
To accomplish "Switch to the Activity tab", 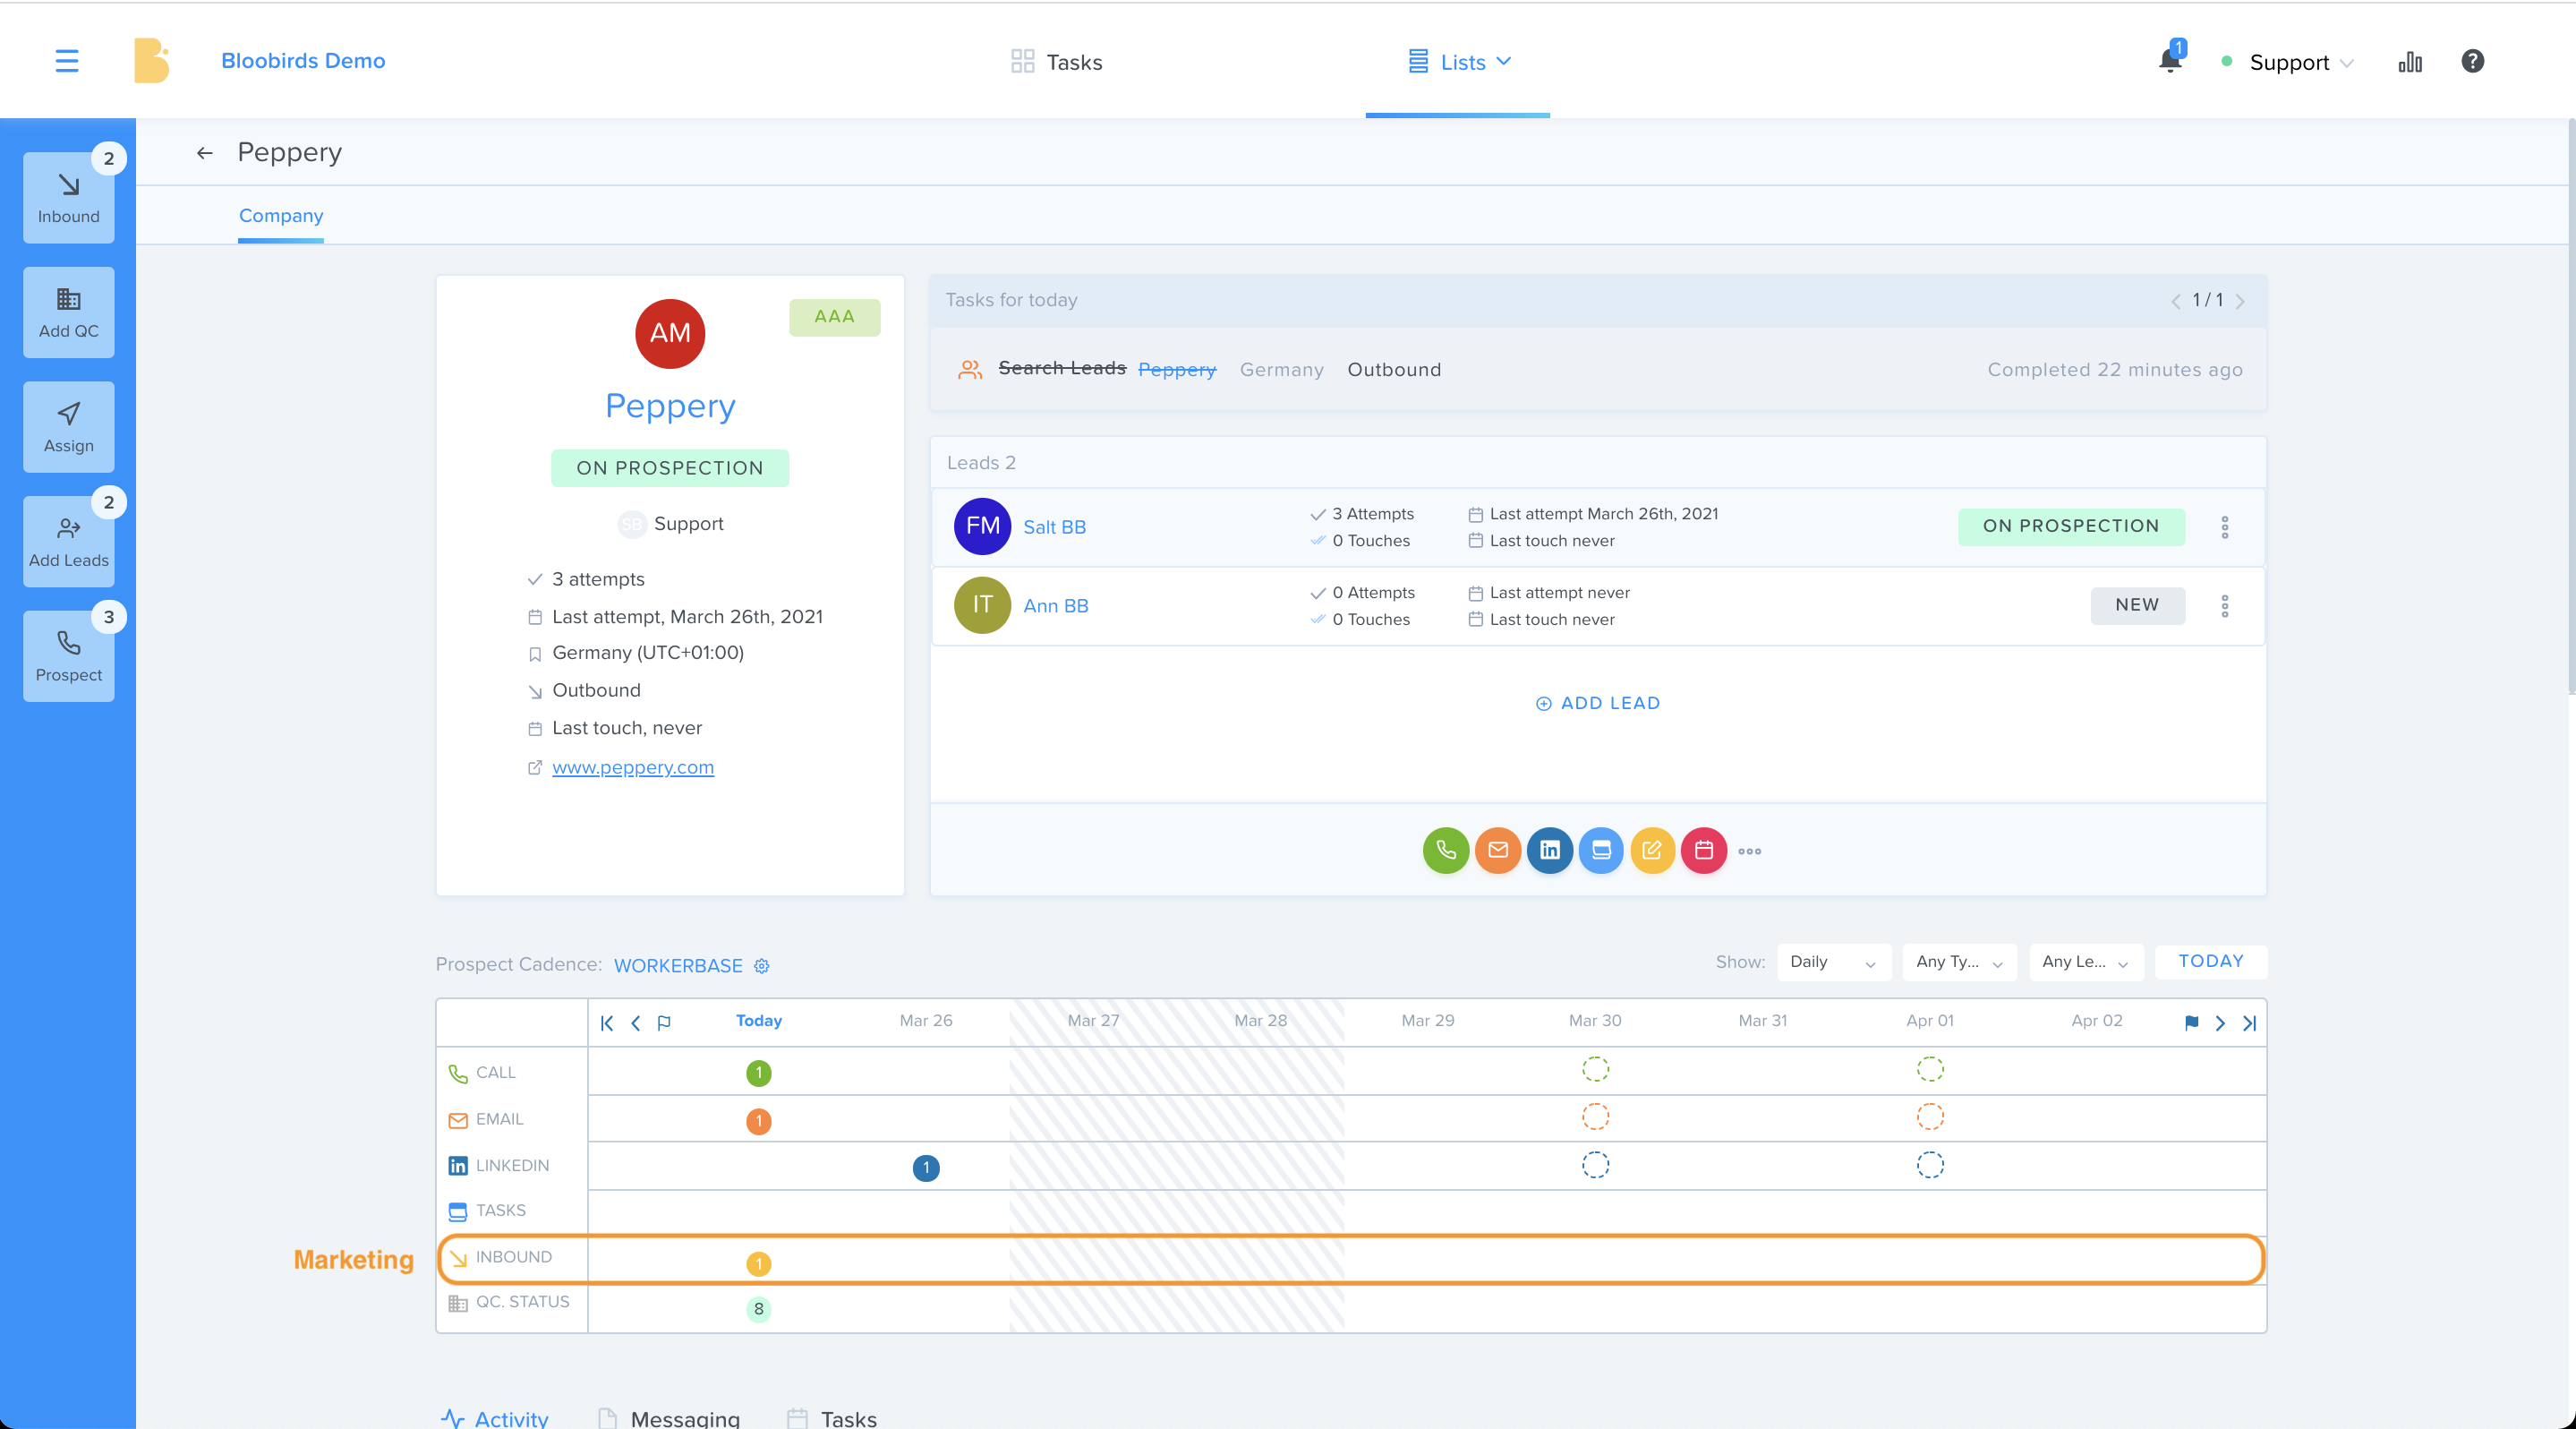I will coord(495,1417).
